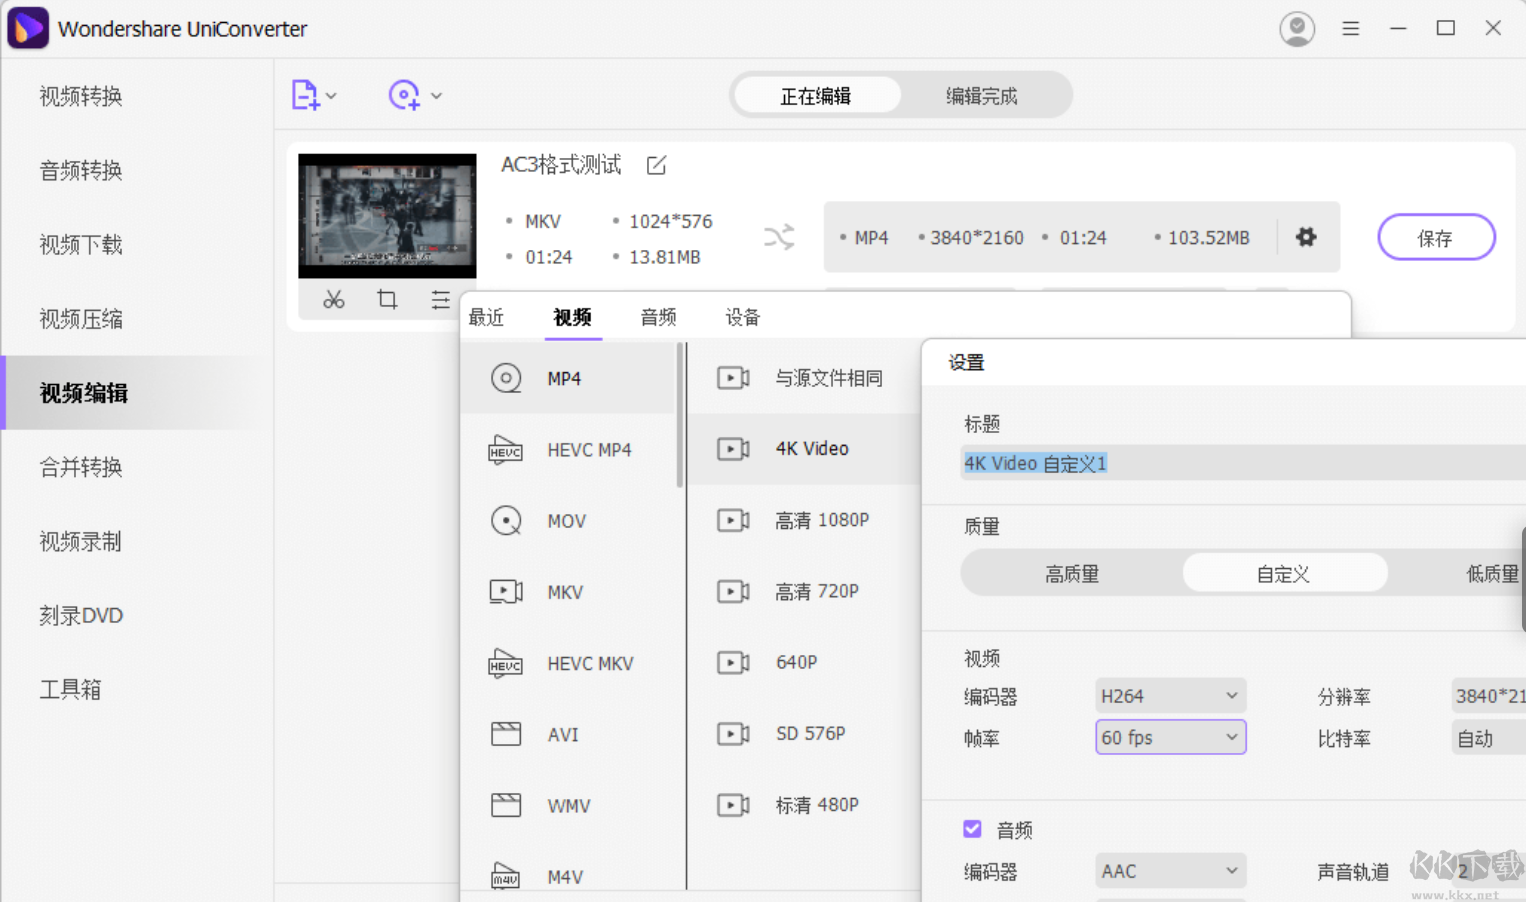The height and width of the screenshot is (902, 1526).
Task: Click the video preview thumbnail
Action: (387, 216)
